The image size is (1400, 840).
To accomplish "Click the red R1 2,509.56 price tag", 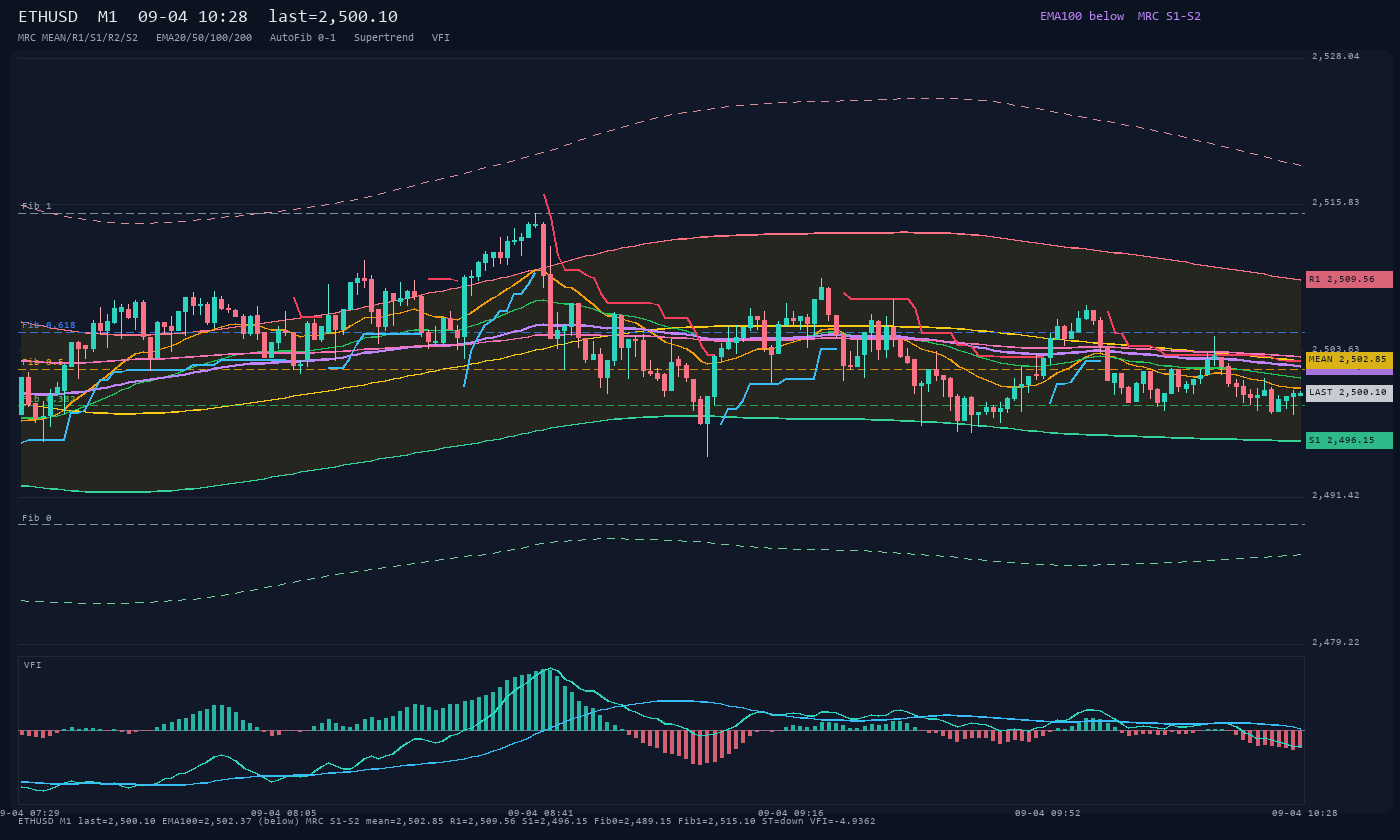I will tap(1349, 279).
